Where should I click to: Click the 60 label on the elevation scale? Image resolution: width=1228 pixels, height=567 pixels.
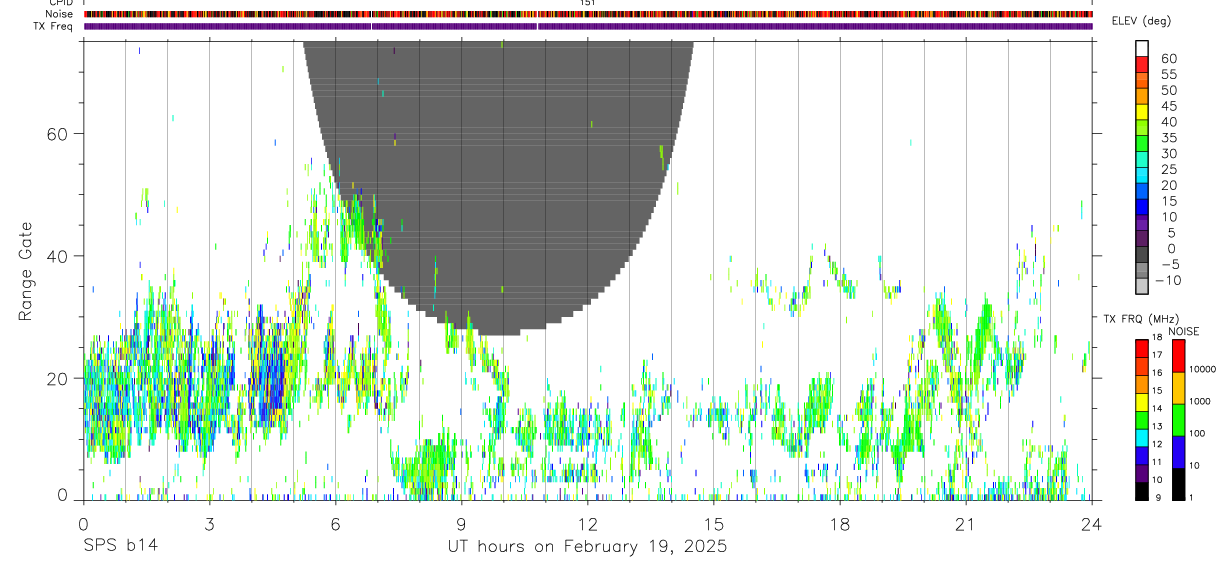[1168, 59]
